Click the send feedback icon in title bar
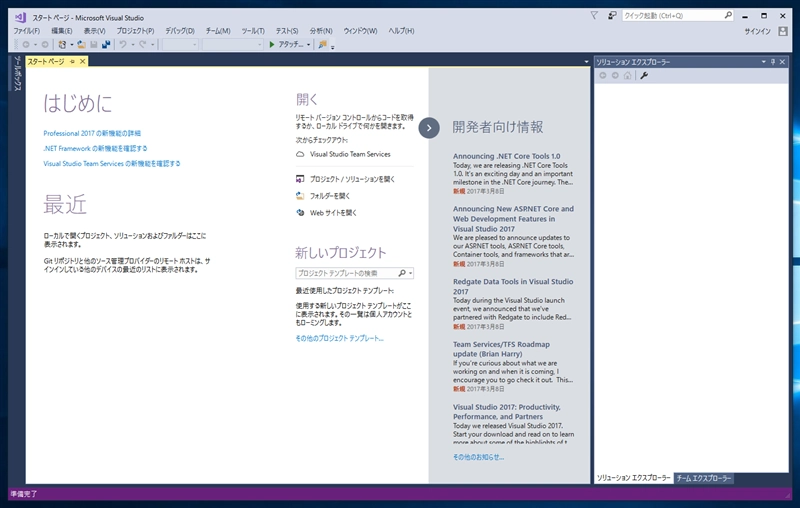Image resolution: width=800 pixels, height=508 pixels. coord(612,16)
